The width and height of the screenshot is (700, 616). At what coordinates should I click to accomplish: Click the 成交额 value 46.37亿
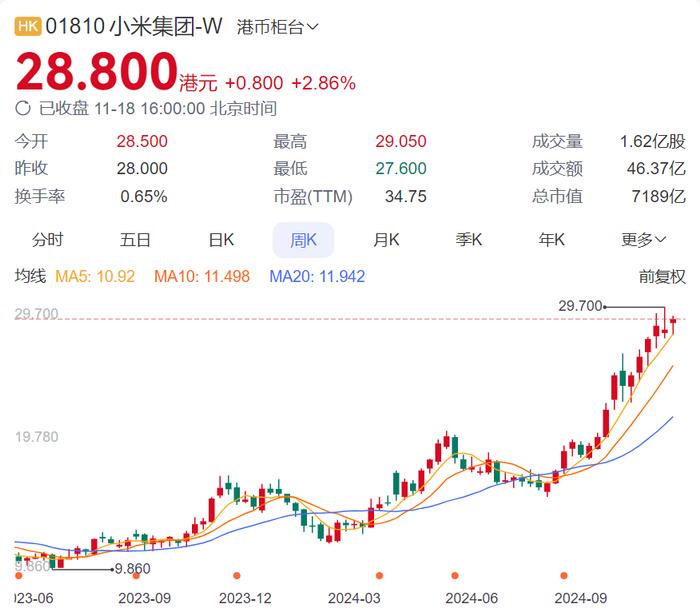point(656,169)
